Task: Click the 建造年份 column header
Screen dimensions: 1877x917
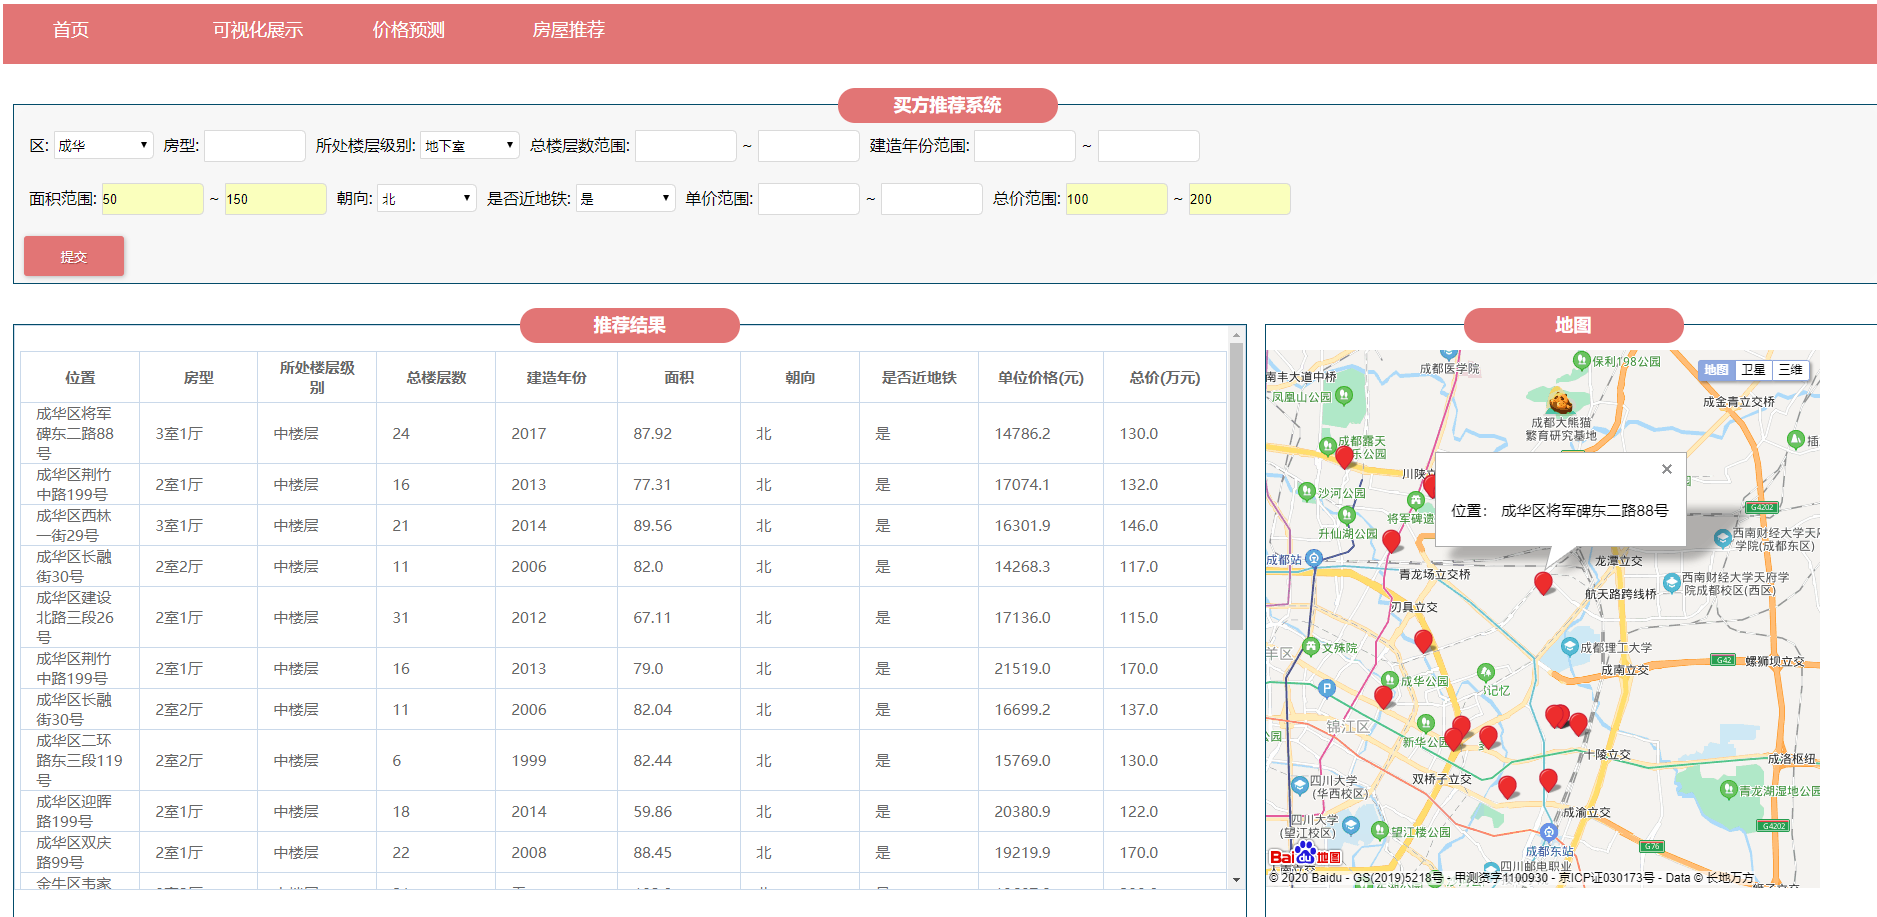Action: pos(557,377)
